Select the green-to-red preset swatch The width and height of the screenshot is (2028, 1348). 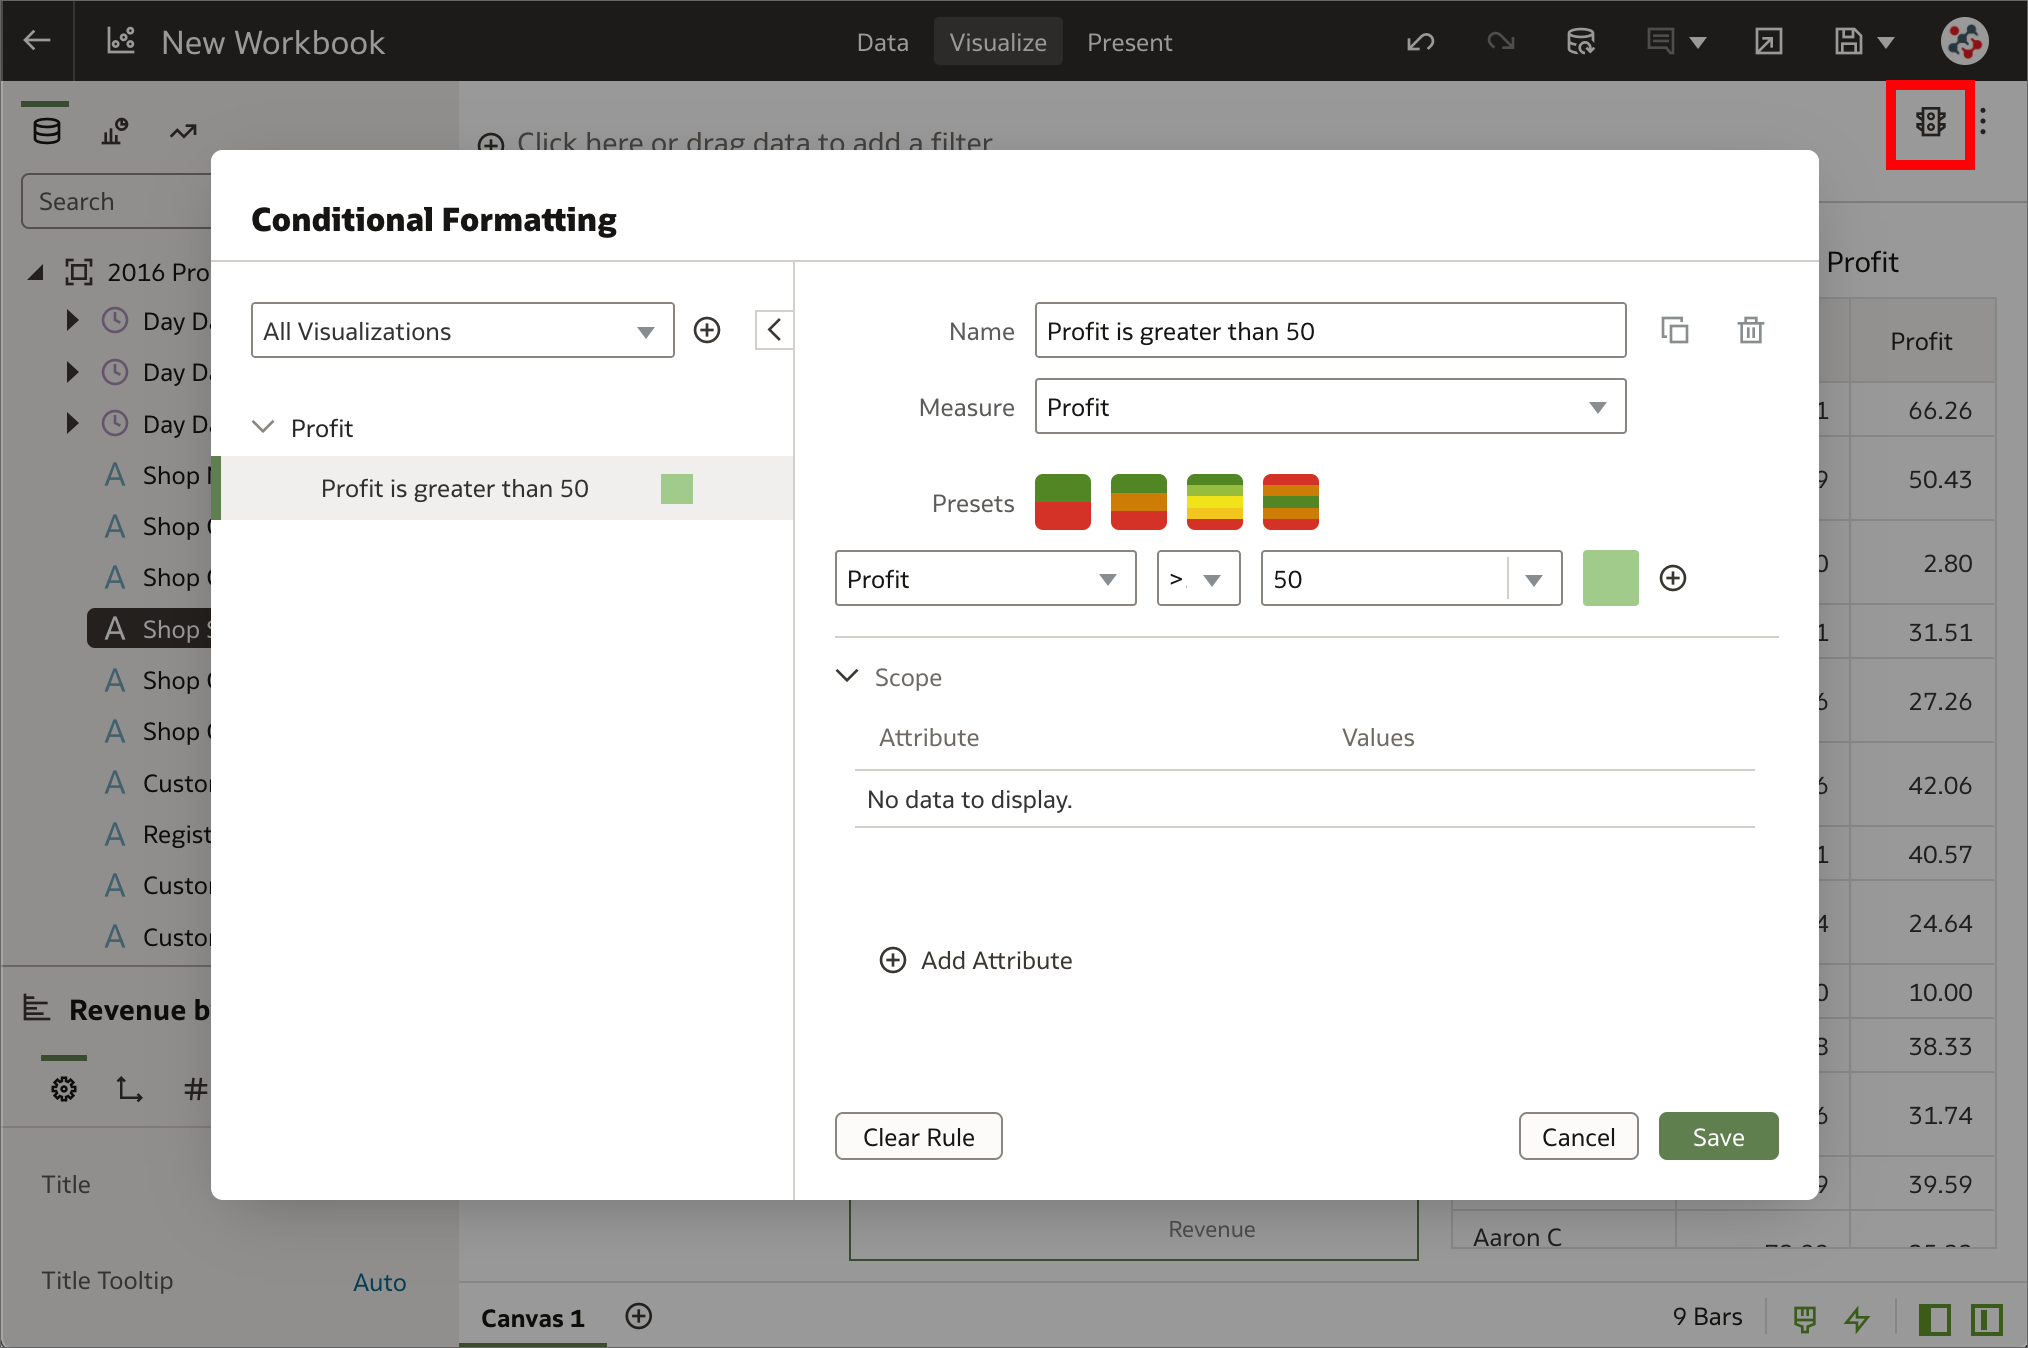pos(1062,502)
